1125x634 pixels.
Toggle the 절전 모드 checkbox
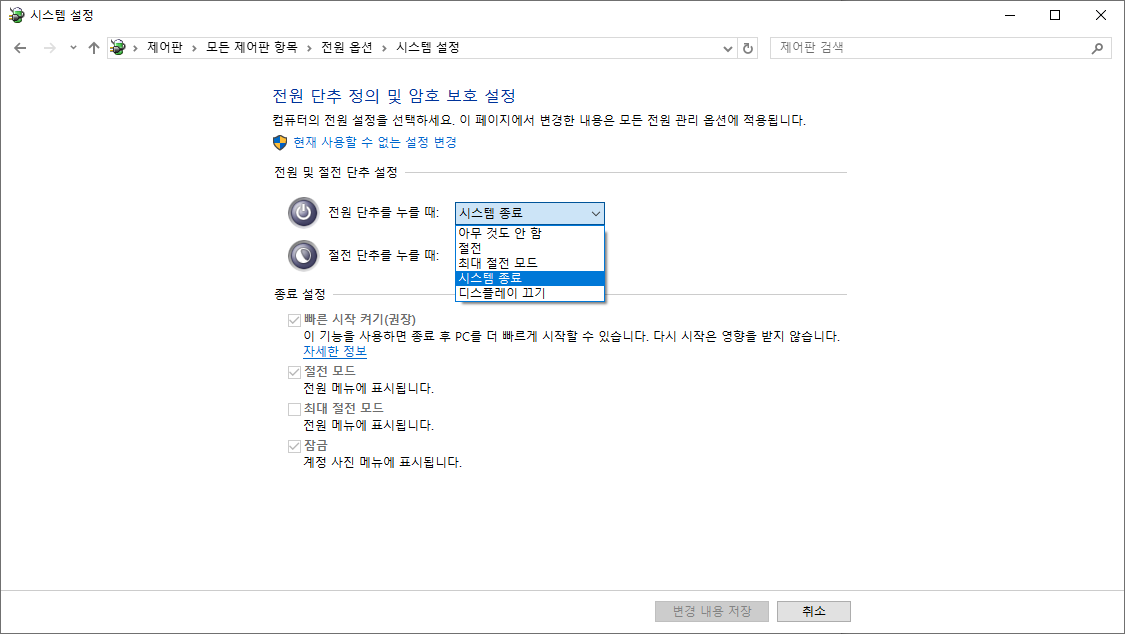(294, 372)
